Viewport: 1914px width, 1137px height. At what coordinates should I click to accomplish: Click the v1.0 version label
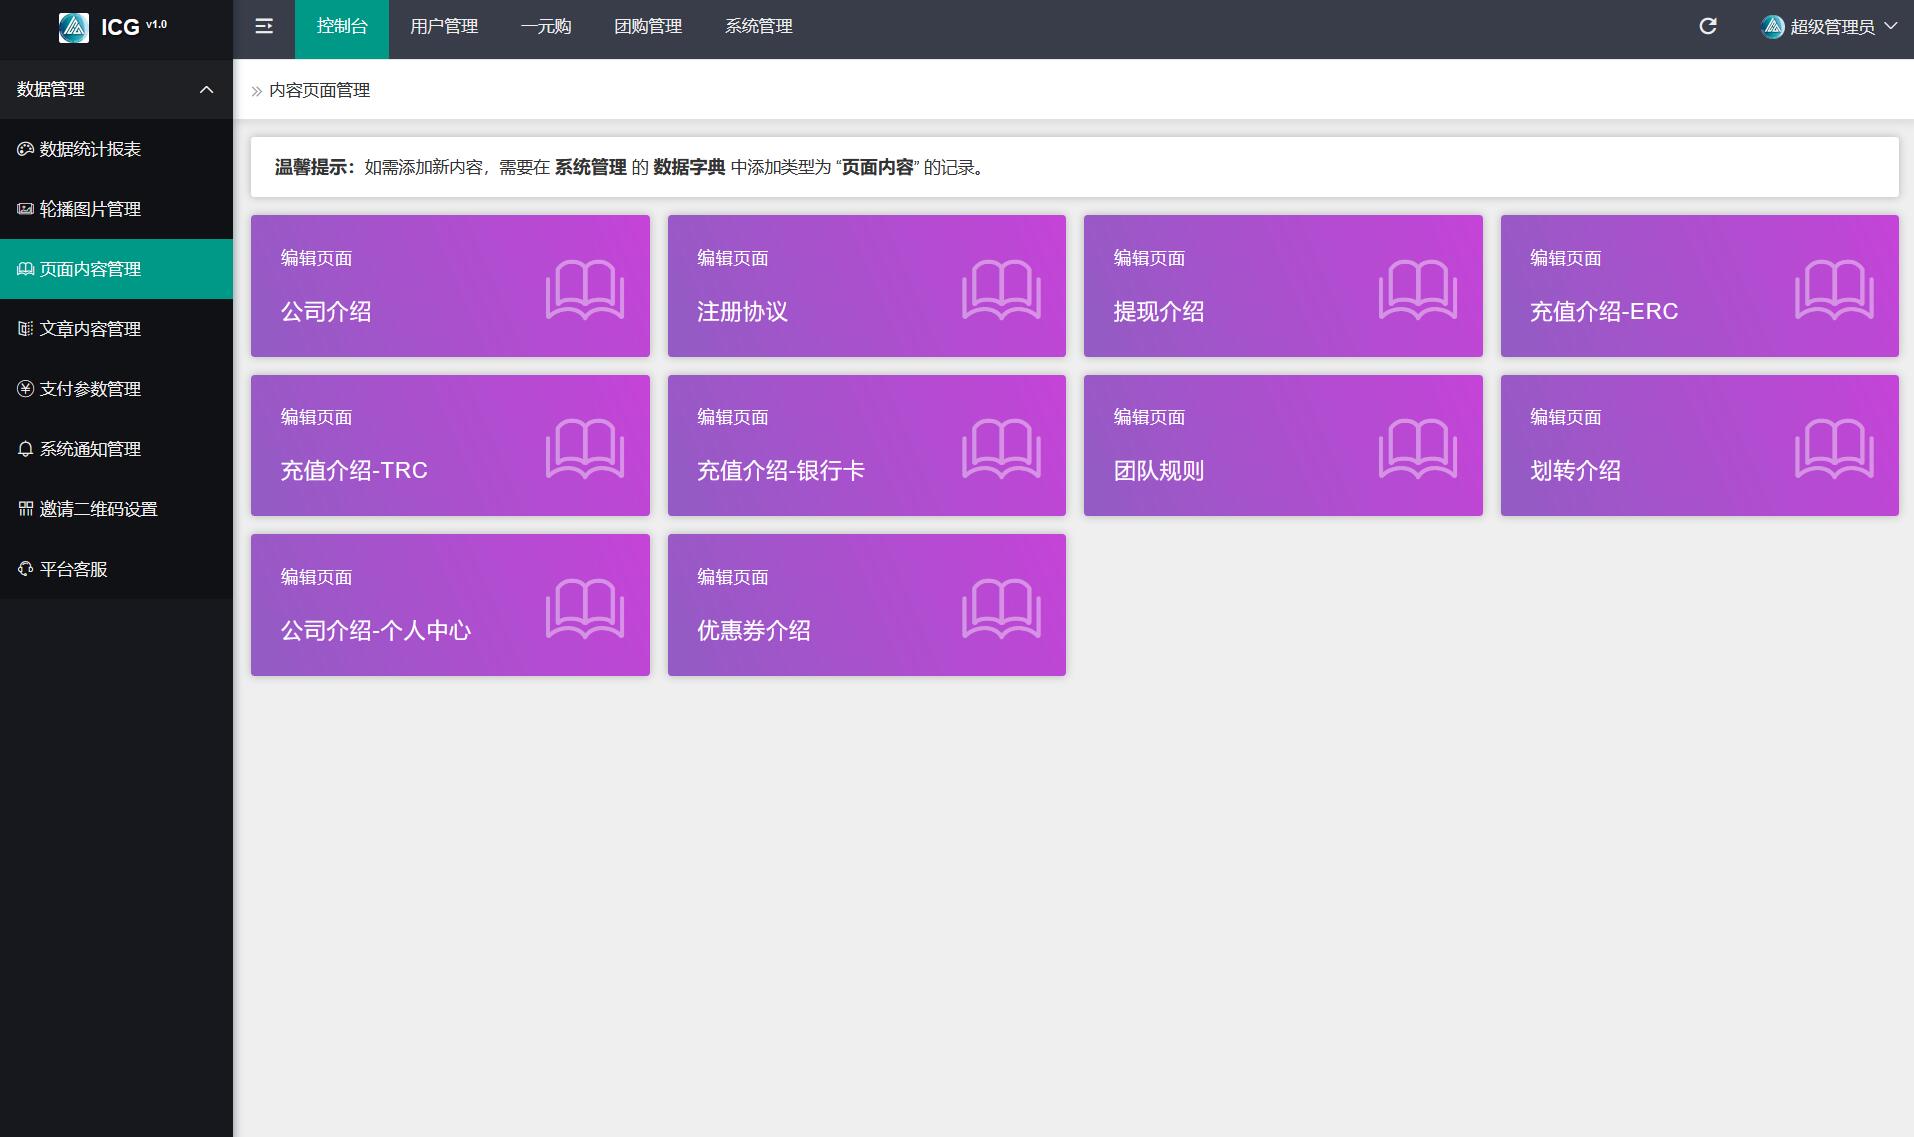pos(157,24)
